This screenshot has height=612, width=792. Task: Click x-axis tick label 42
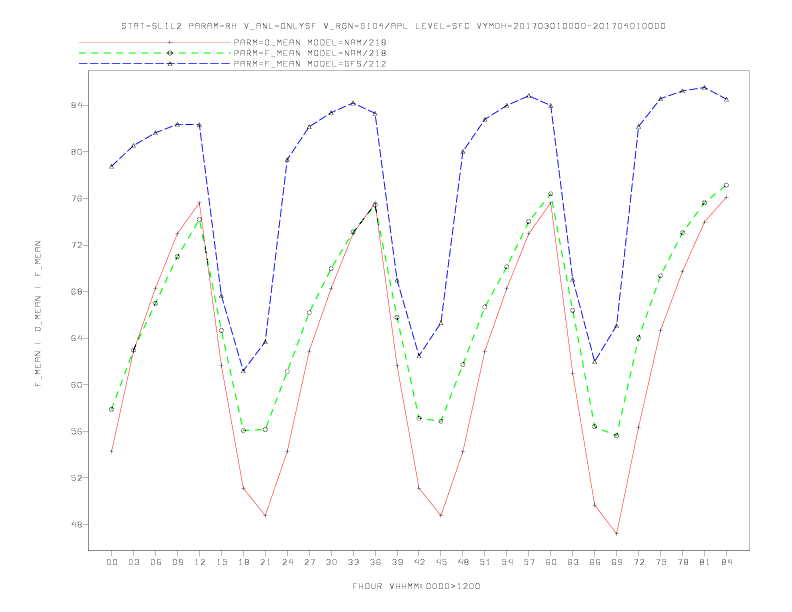coord(419,562)
